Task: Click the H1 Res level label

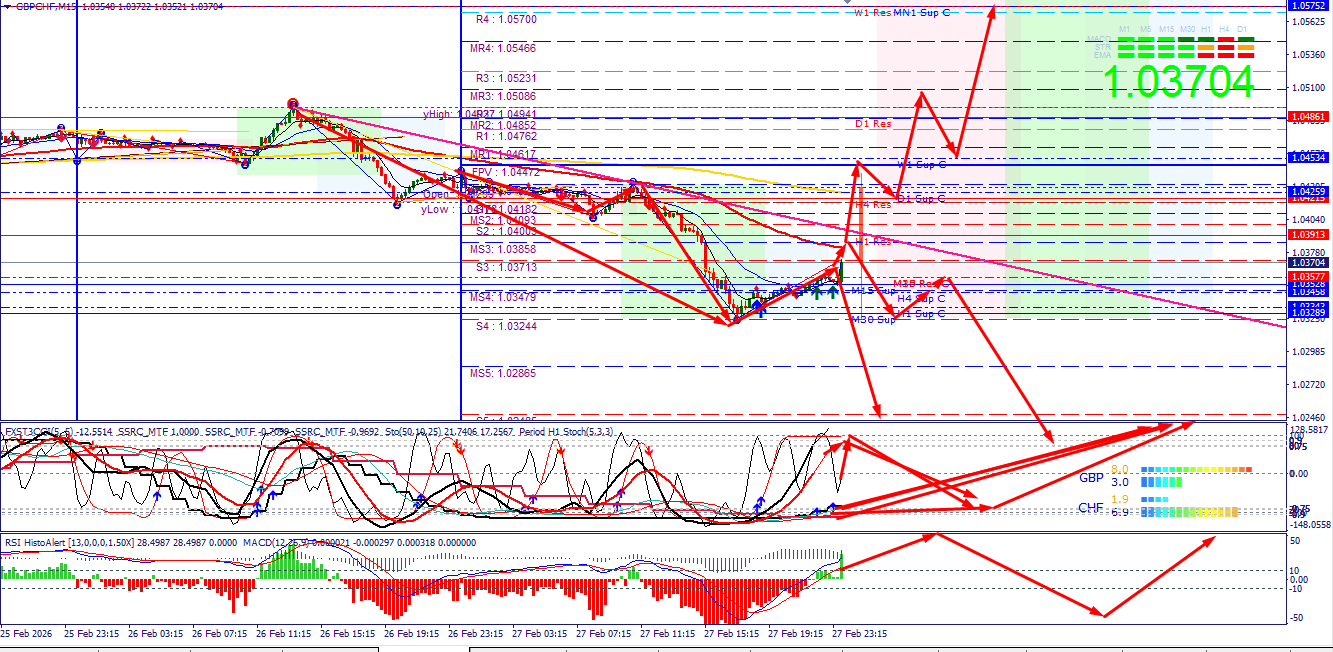Action: 873,242
